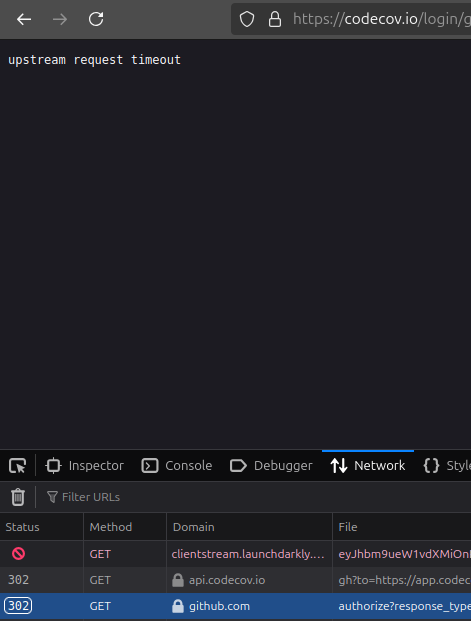
Task: Select the Network tab
Action: 368,466
